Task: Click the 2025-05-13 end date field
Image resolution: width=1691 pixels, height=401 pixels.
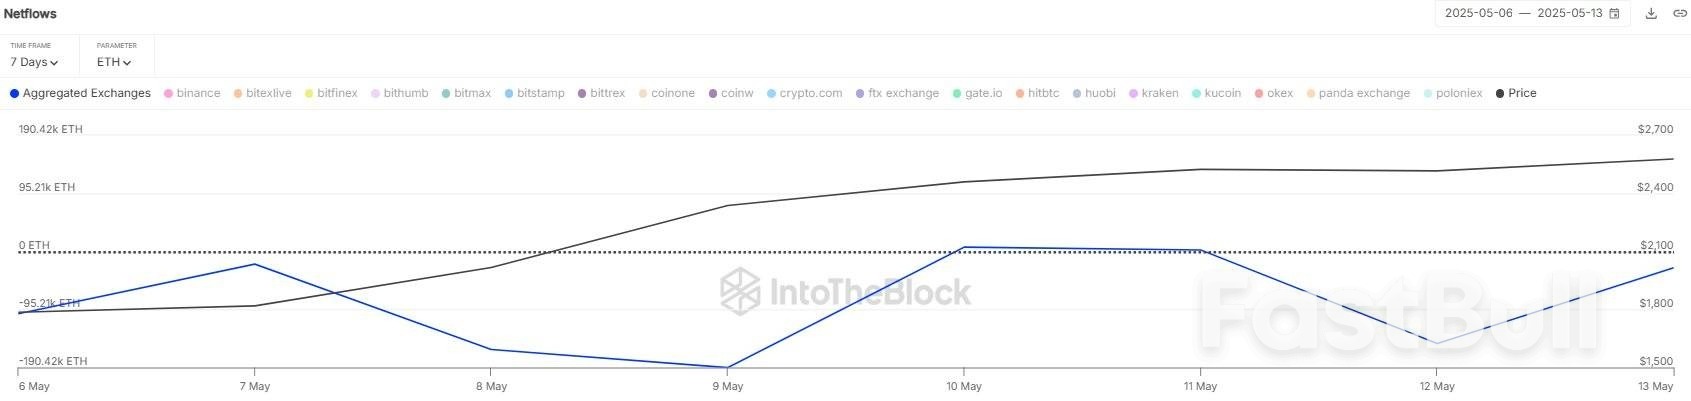Action: coord(1569,14)
